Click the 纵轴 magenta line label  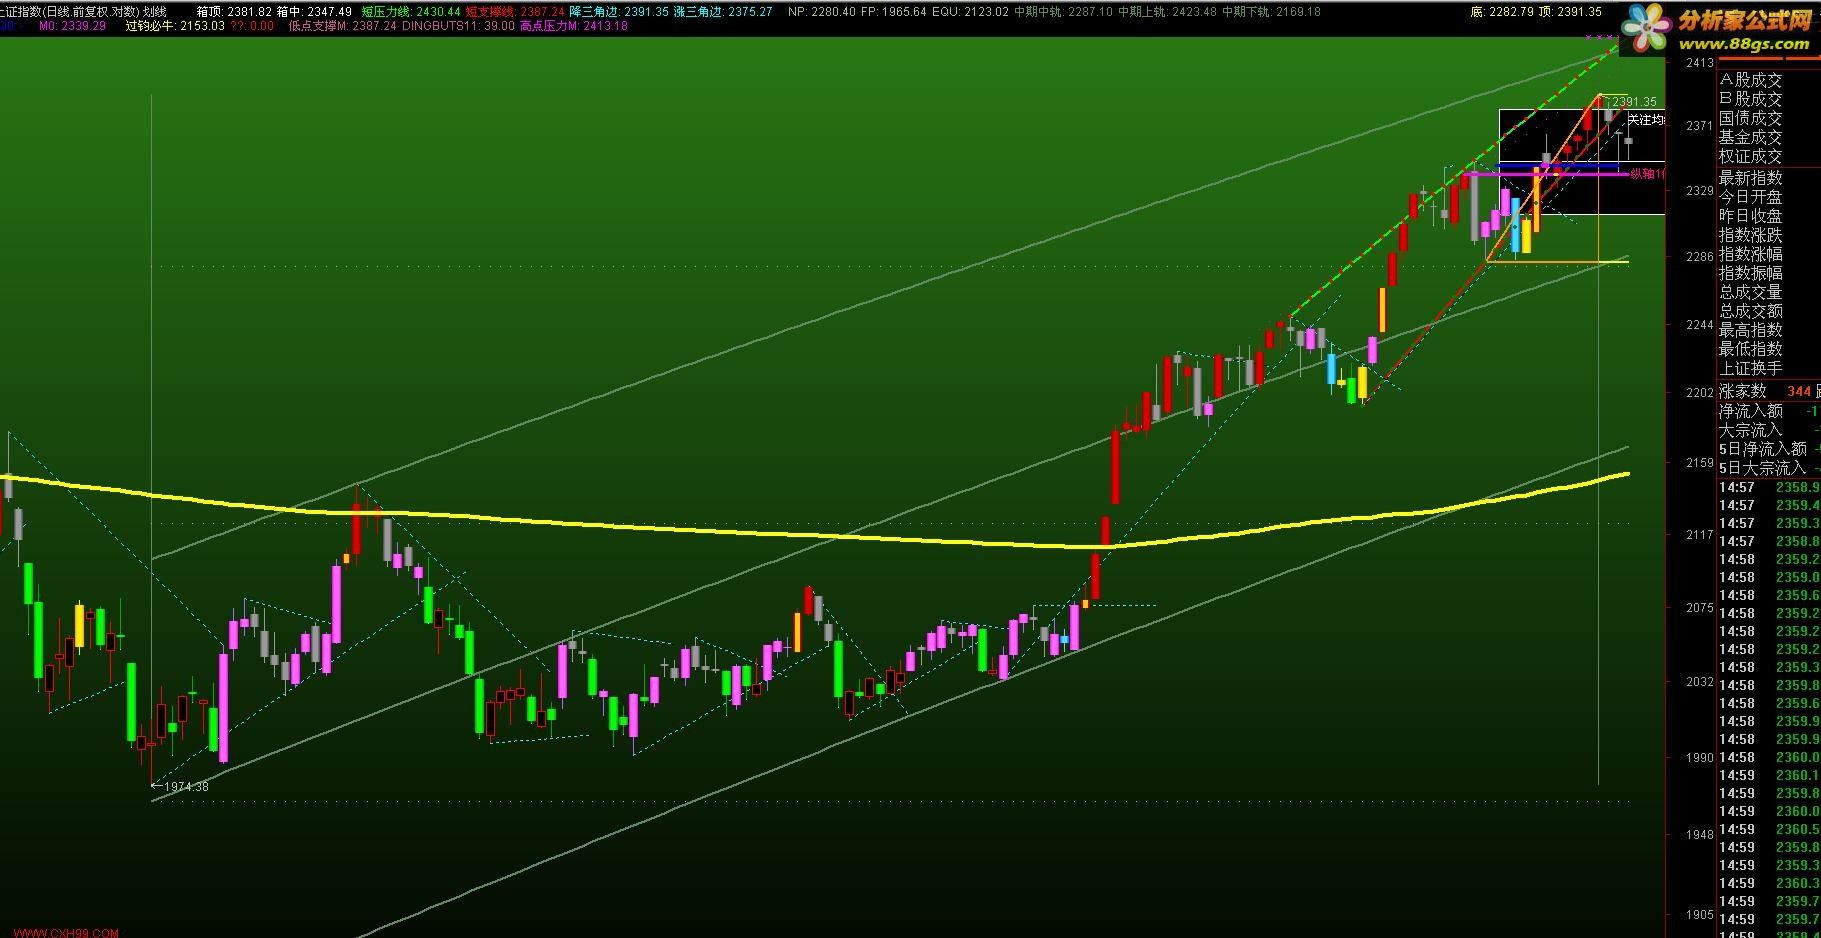point(1647,174)
